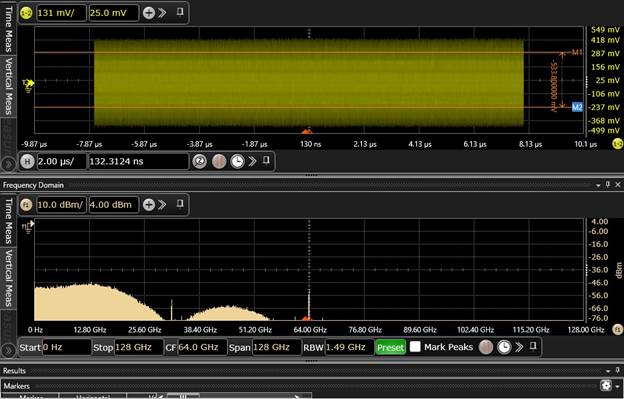The height and width of the screenshot is (399, 624).
Task: Pin the horizontal toolbar
Action: [x=266, y=160]
